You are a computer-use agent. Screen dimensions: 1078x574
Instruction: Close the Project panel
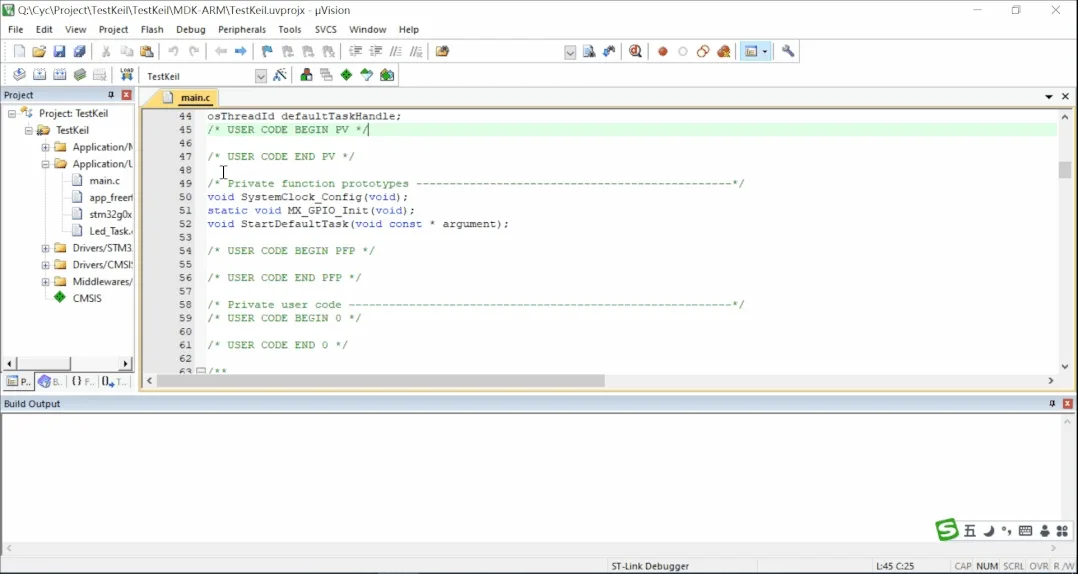coord(126,95)
